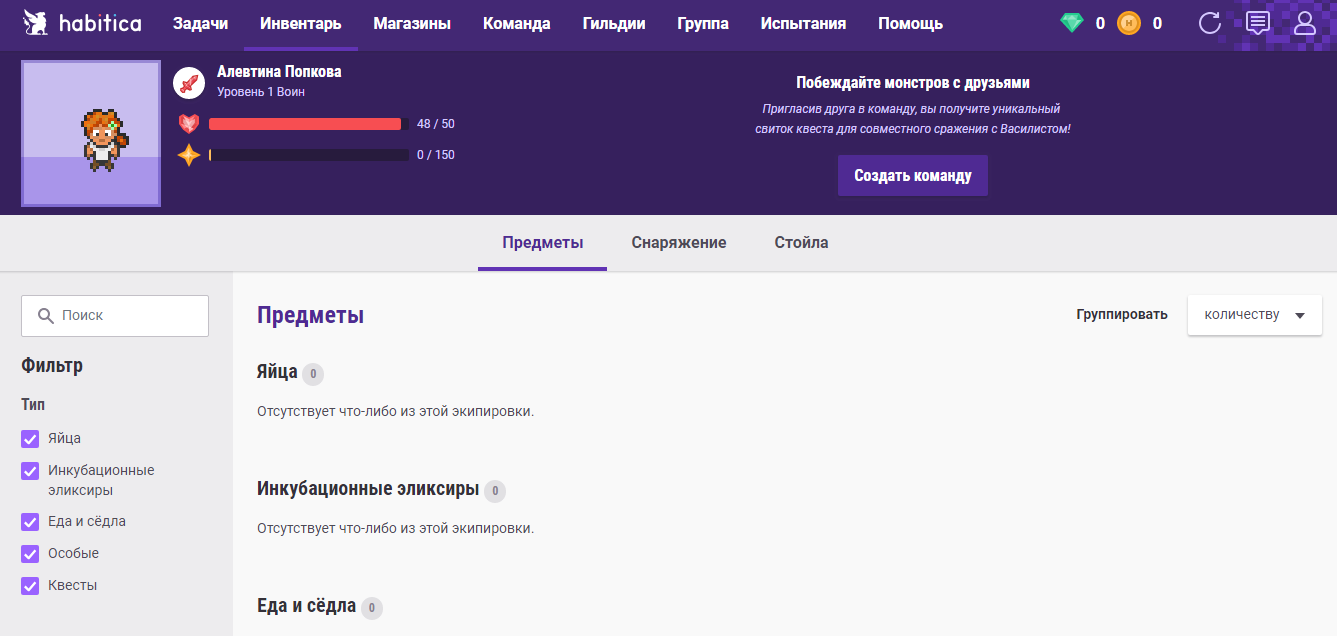
Task: Click the red health progress bar
Action: 305,124
